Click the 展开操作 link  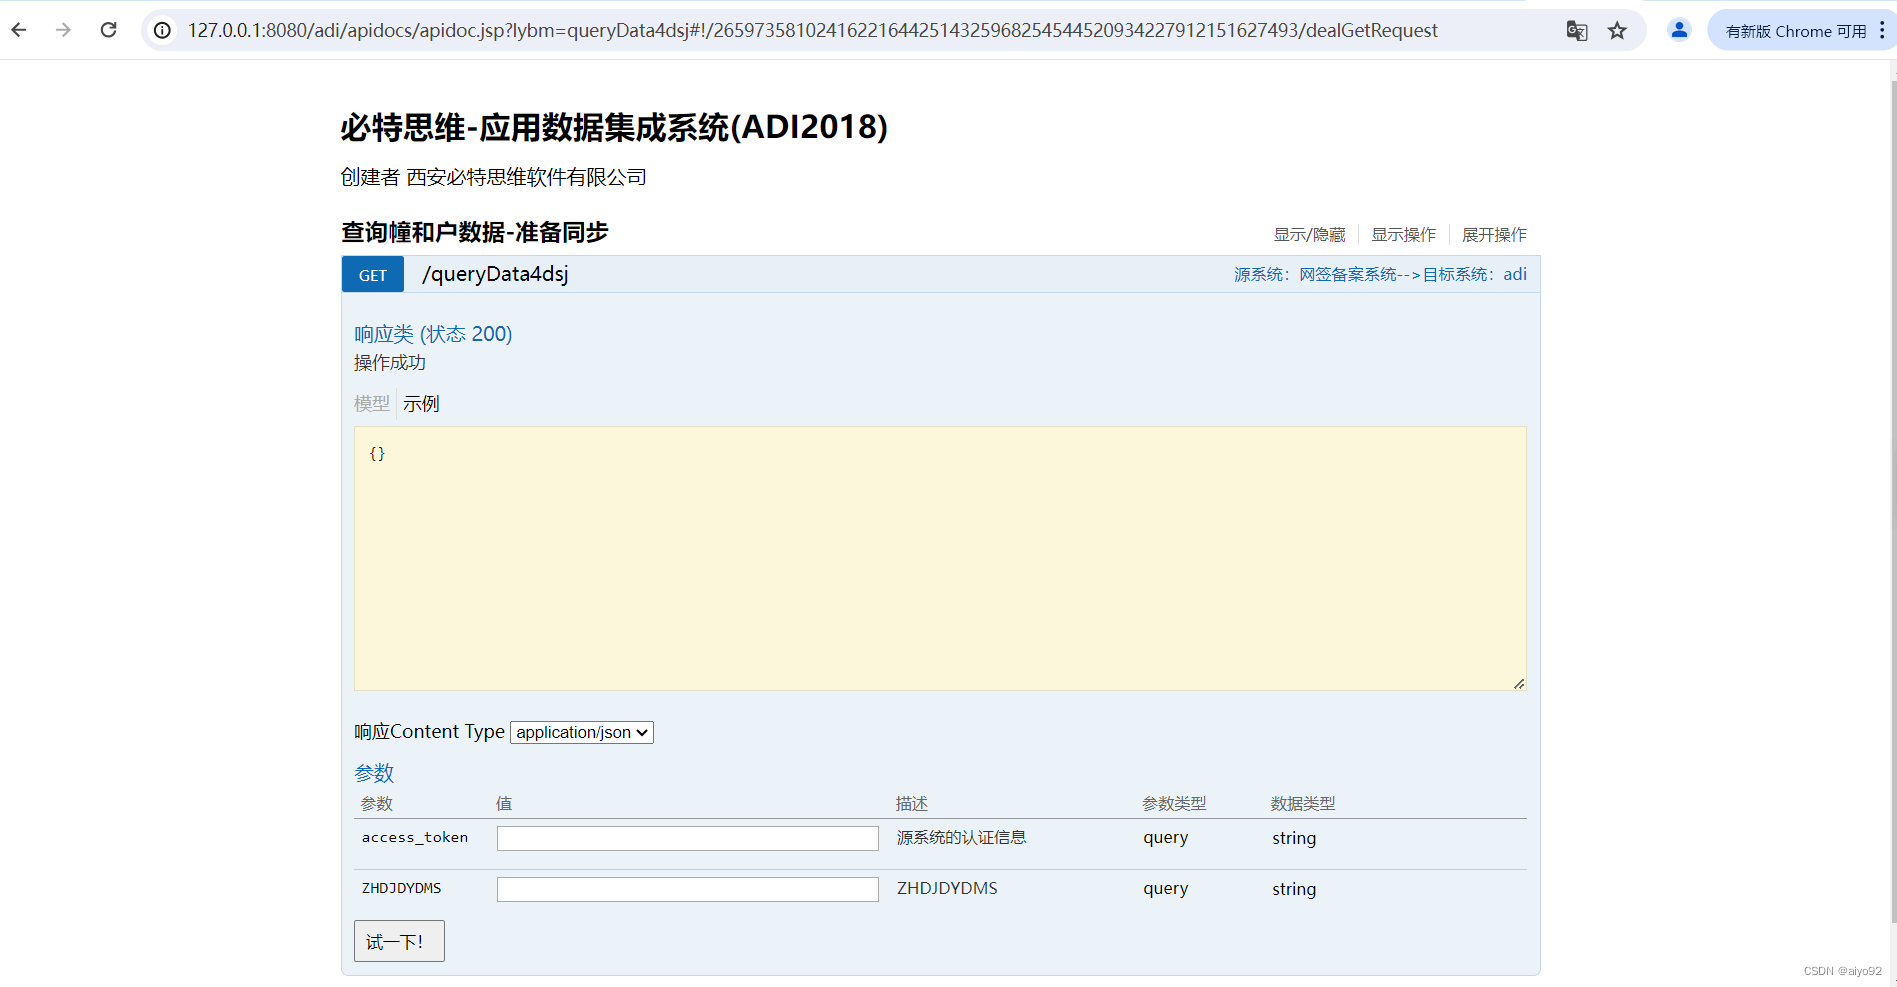[1494, 235]
